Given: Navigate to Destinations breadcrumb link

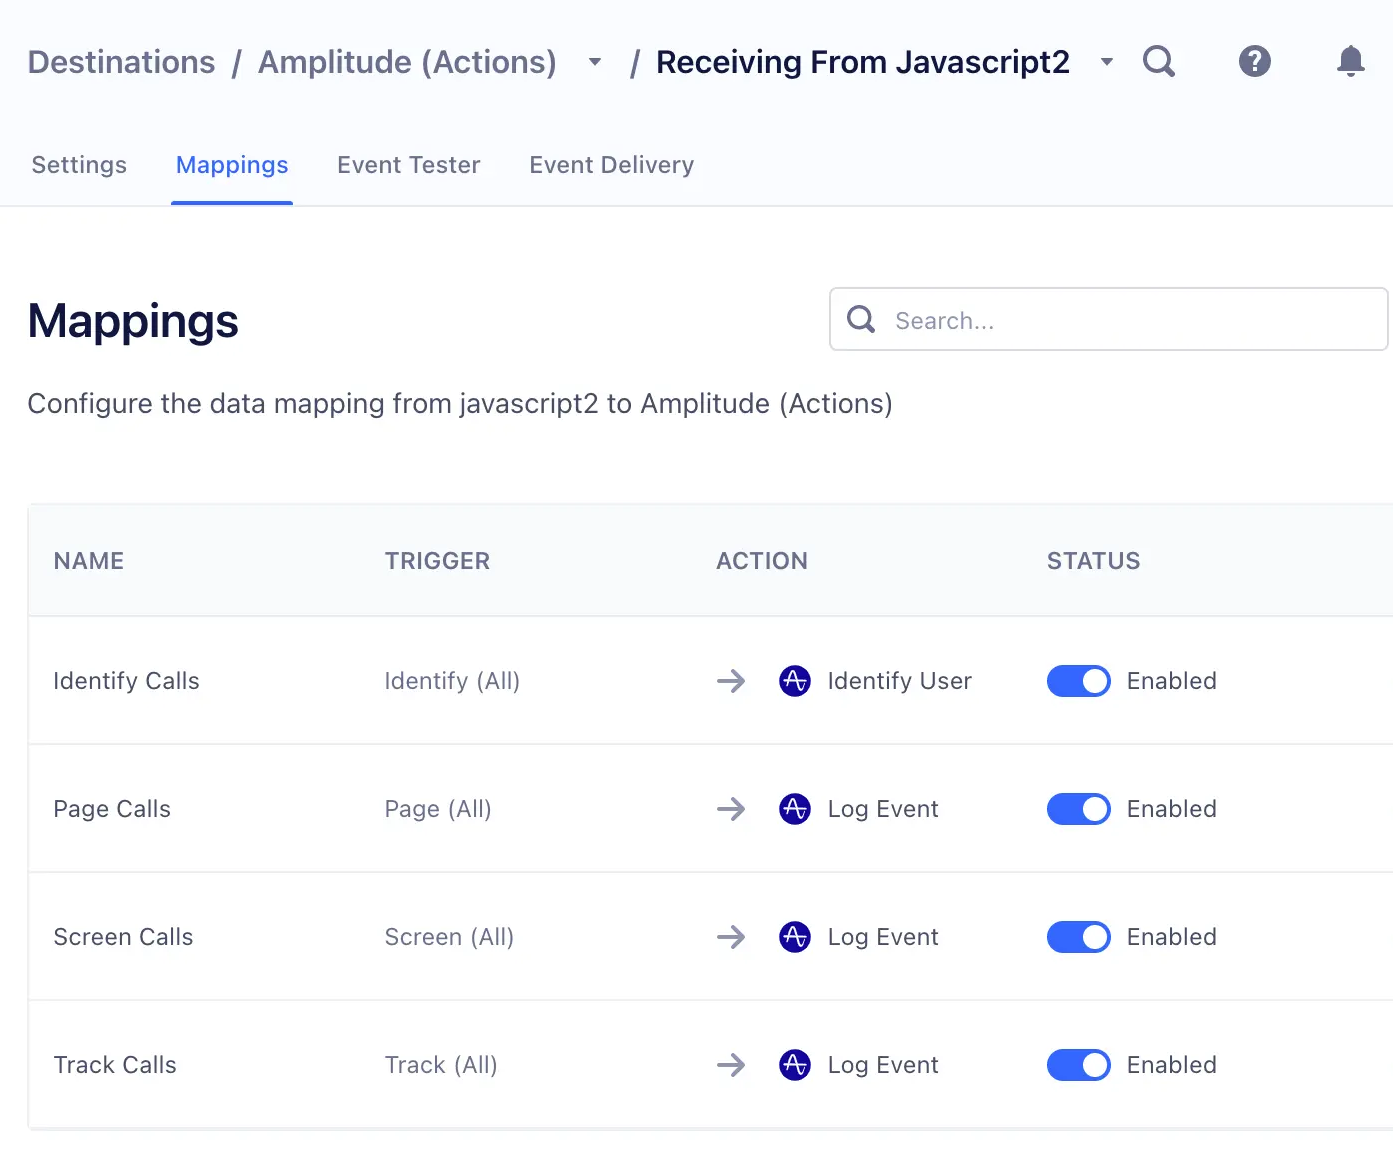Looking at the screenshot, I should pyautogui.click(x=121, y=62).
